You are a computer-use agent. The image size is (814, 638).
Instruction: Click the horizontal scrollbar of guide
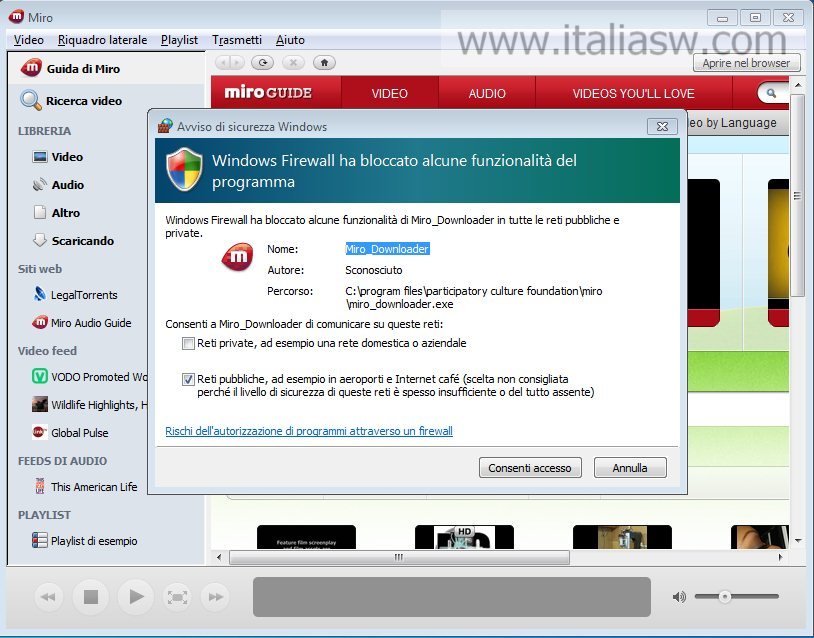(399, 558)
